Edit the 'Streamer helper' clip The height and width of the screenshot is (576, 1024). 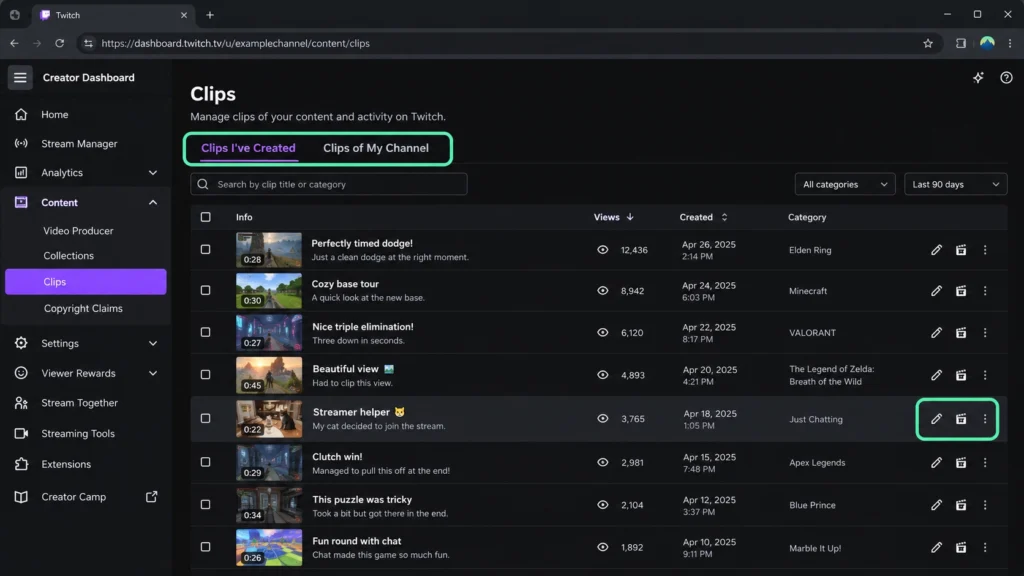[x=936, y=419]
